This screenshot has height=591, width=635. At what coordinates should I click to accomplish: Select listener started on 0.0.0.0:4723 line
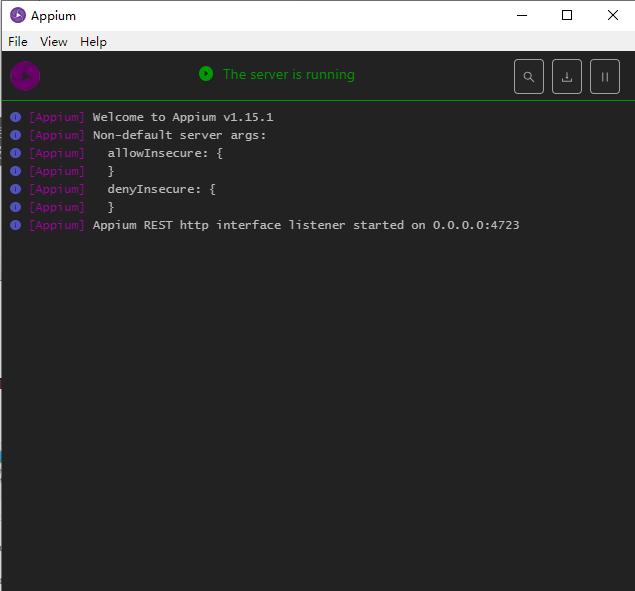pos(306,225)
